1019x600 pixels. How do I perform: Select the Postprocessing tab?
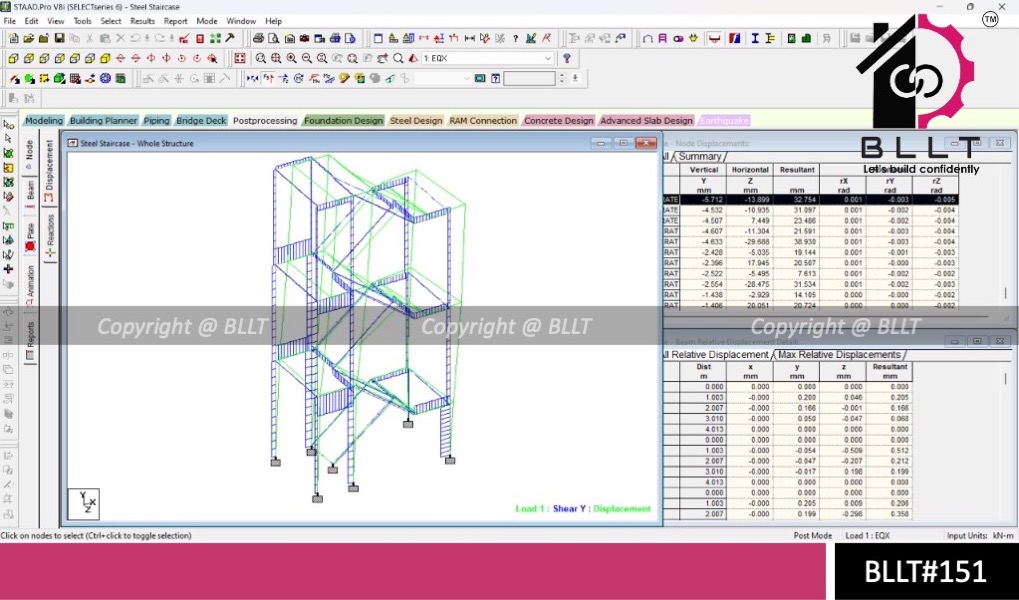click(x=264, y=120)
